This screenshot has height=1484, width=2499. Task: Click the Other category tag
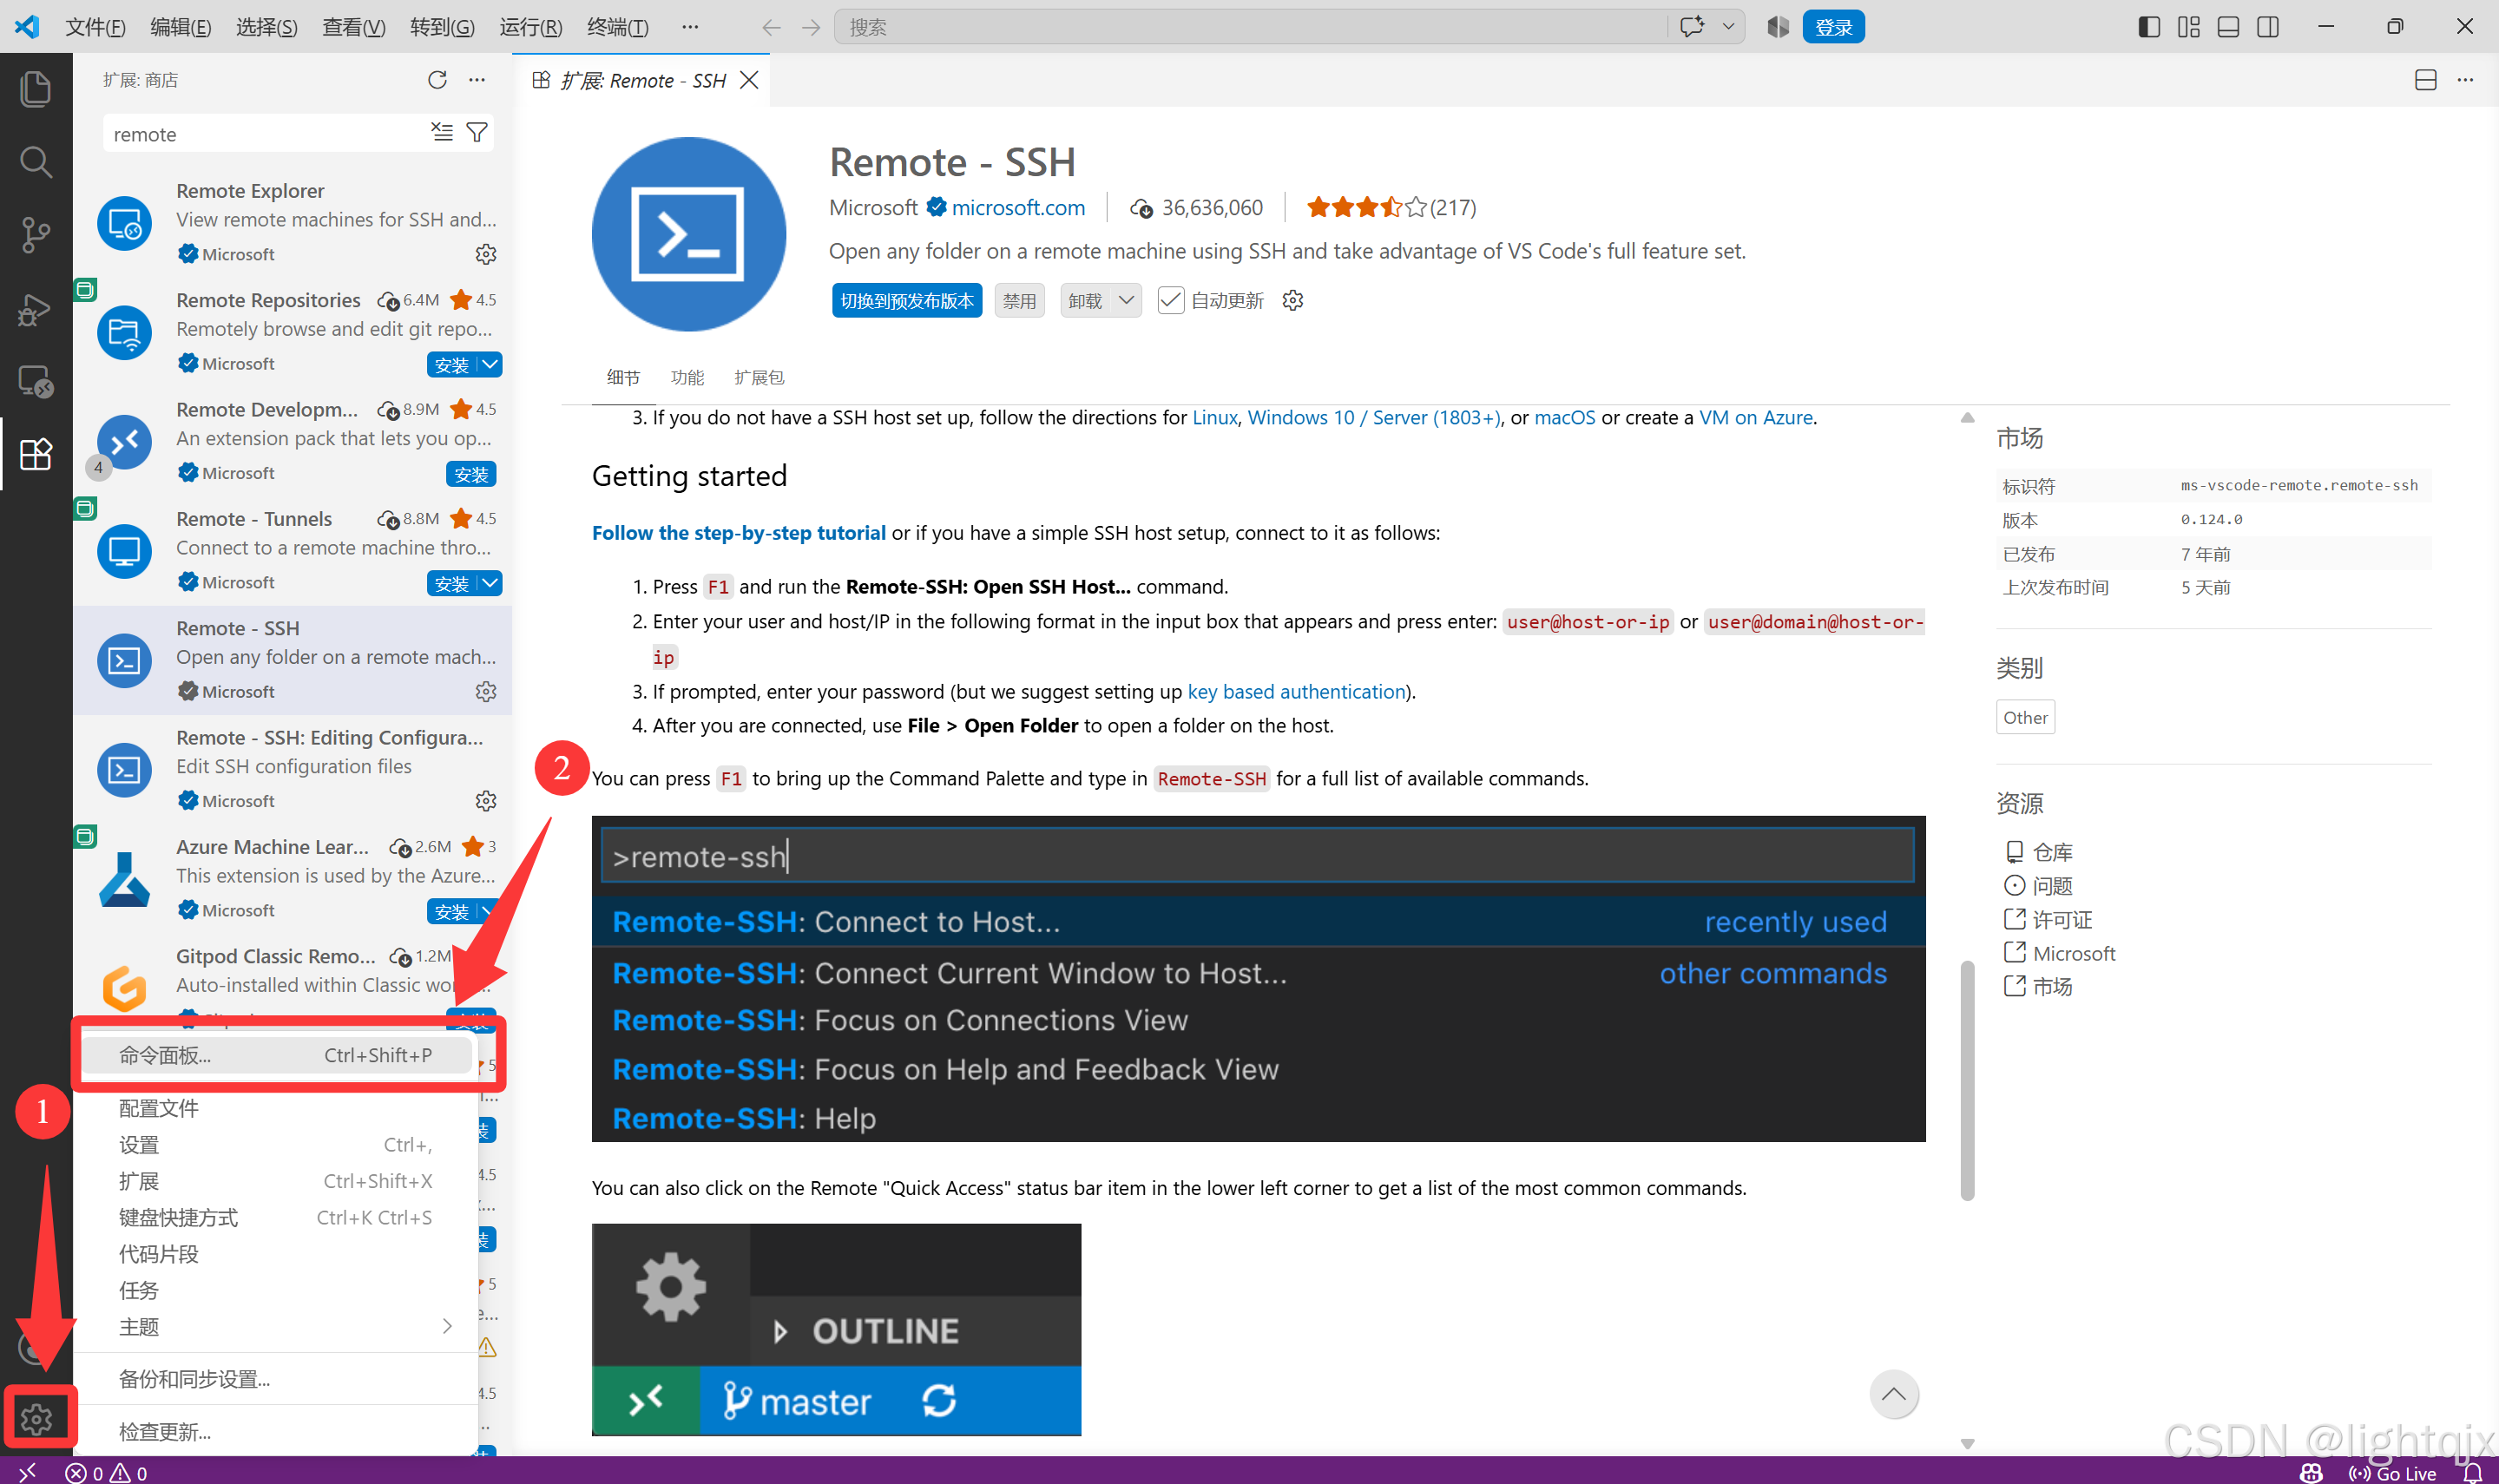click(x=2025, y=717)
